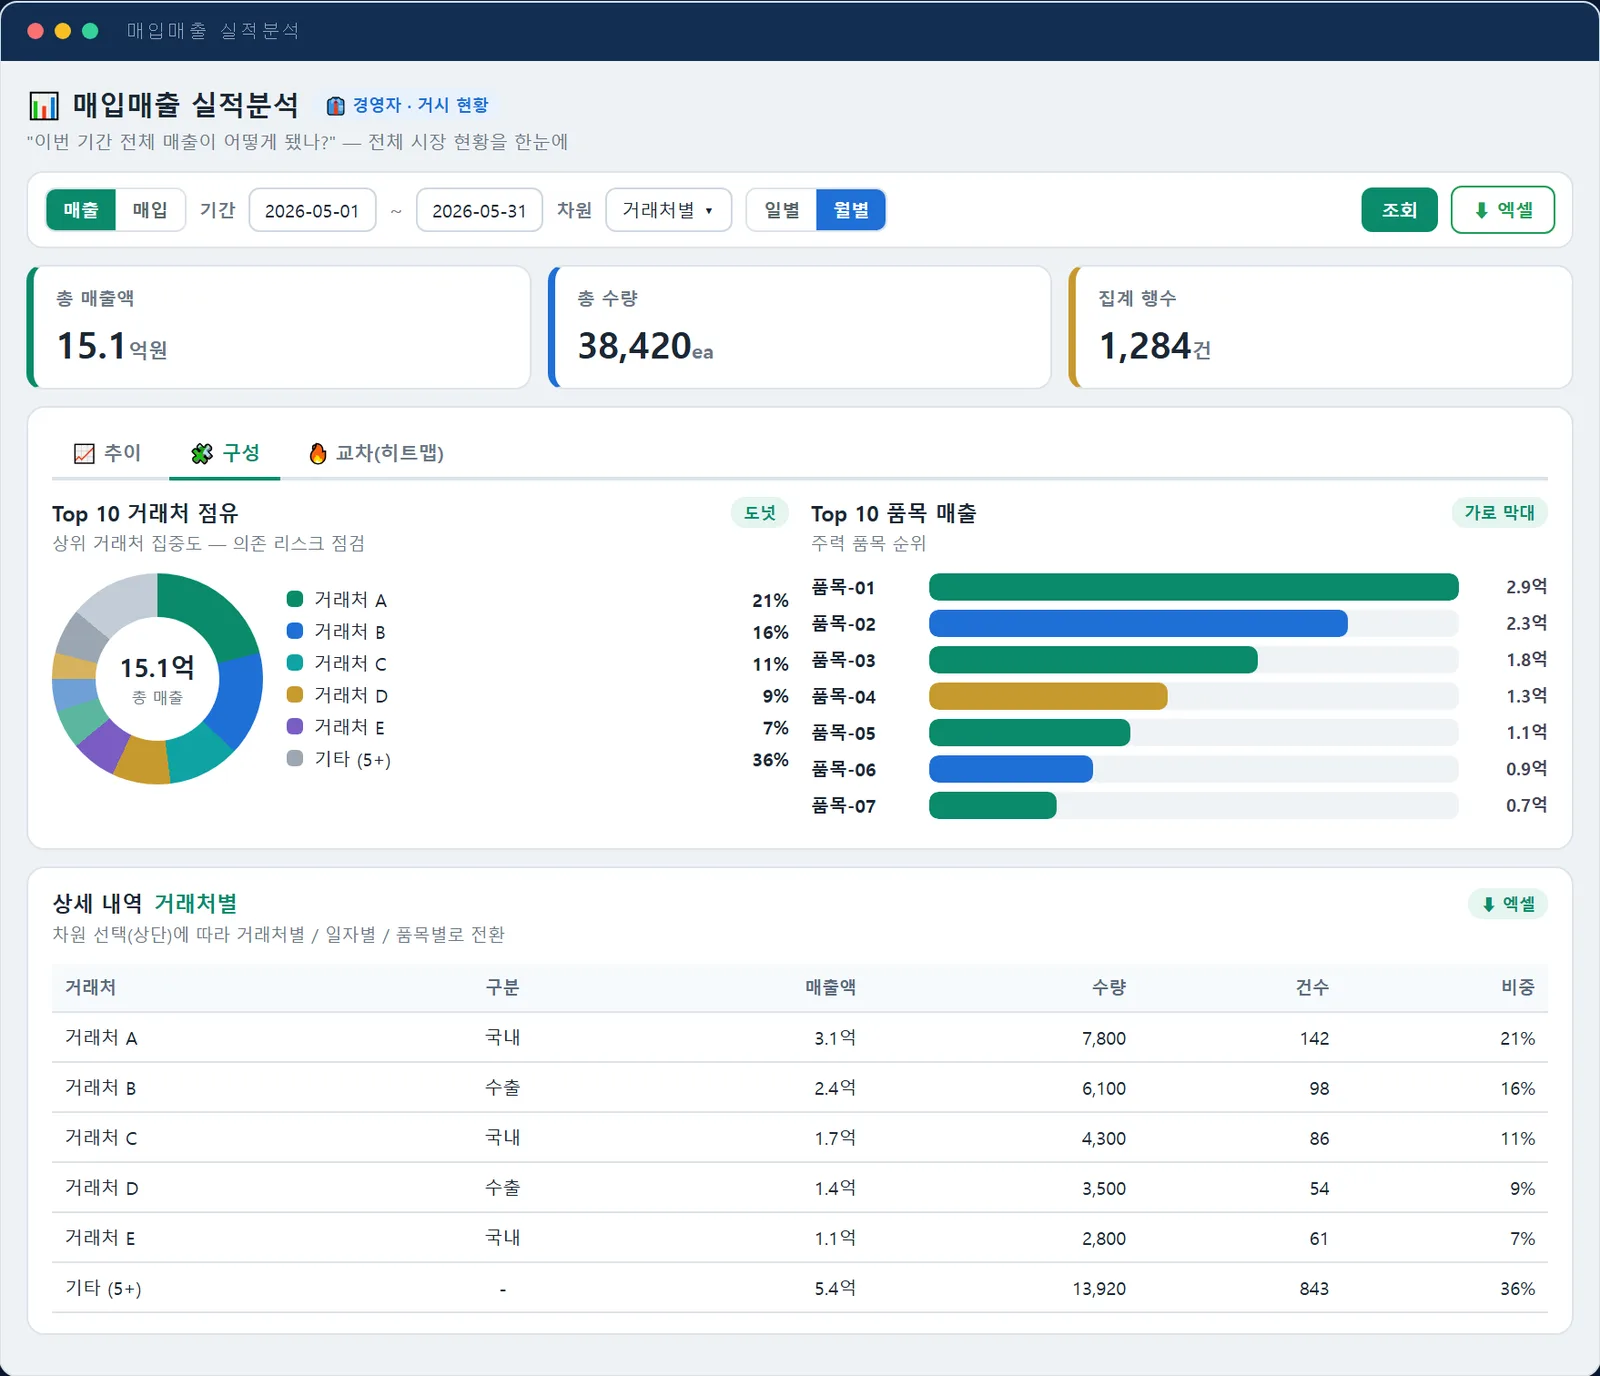The width and height of the screenshot is (1600, 1376).
Task: Switch to the 구성 tab
Action: pos(225,454)
